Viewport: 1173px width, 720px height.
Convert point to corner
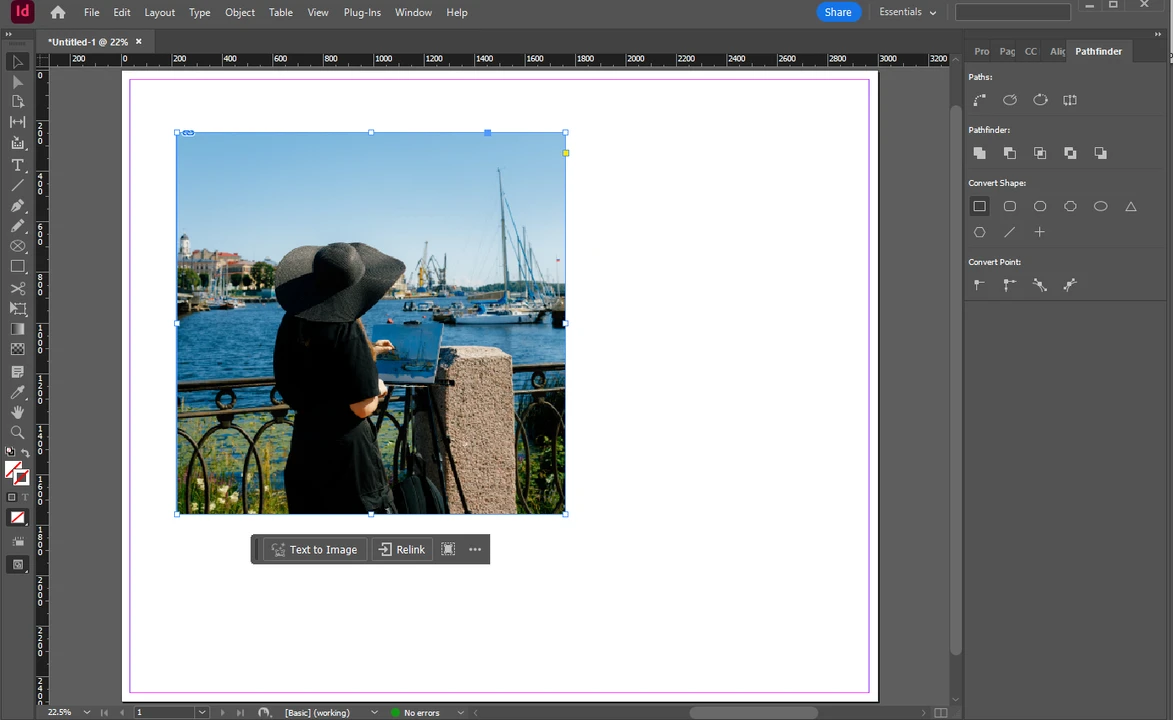(1010, 285)
